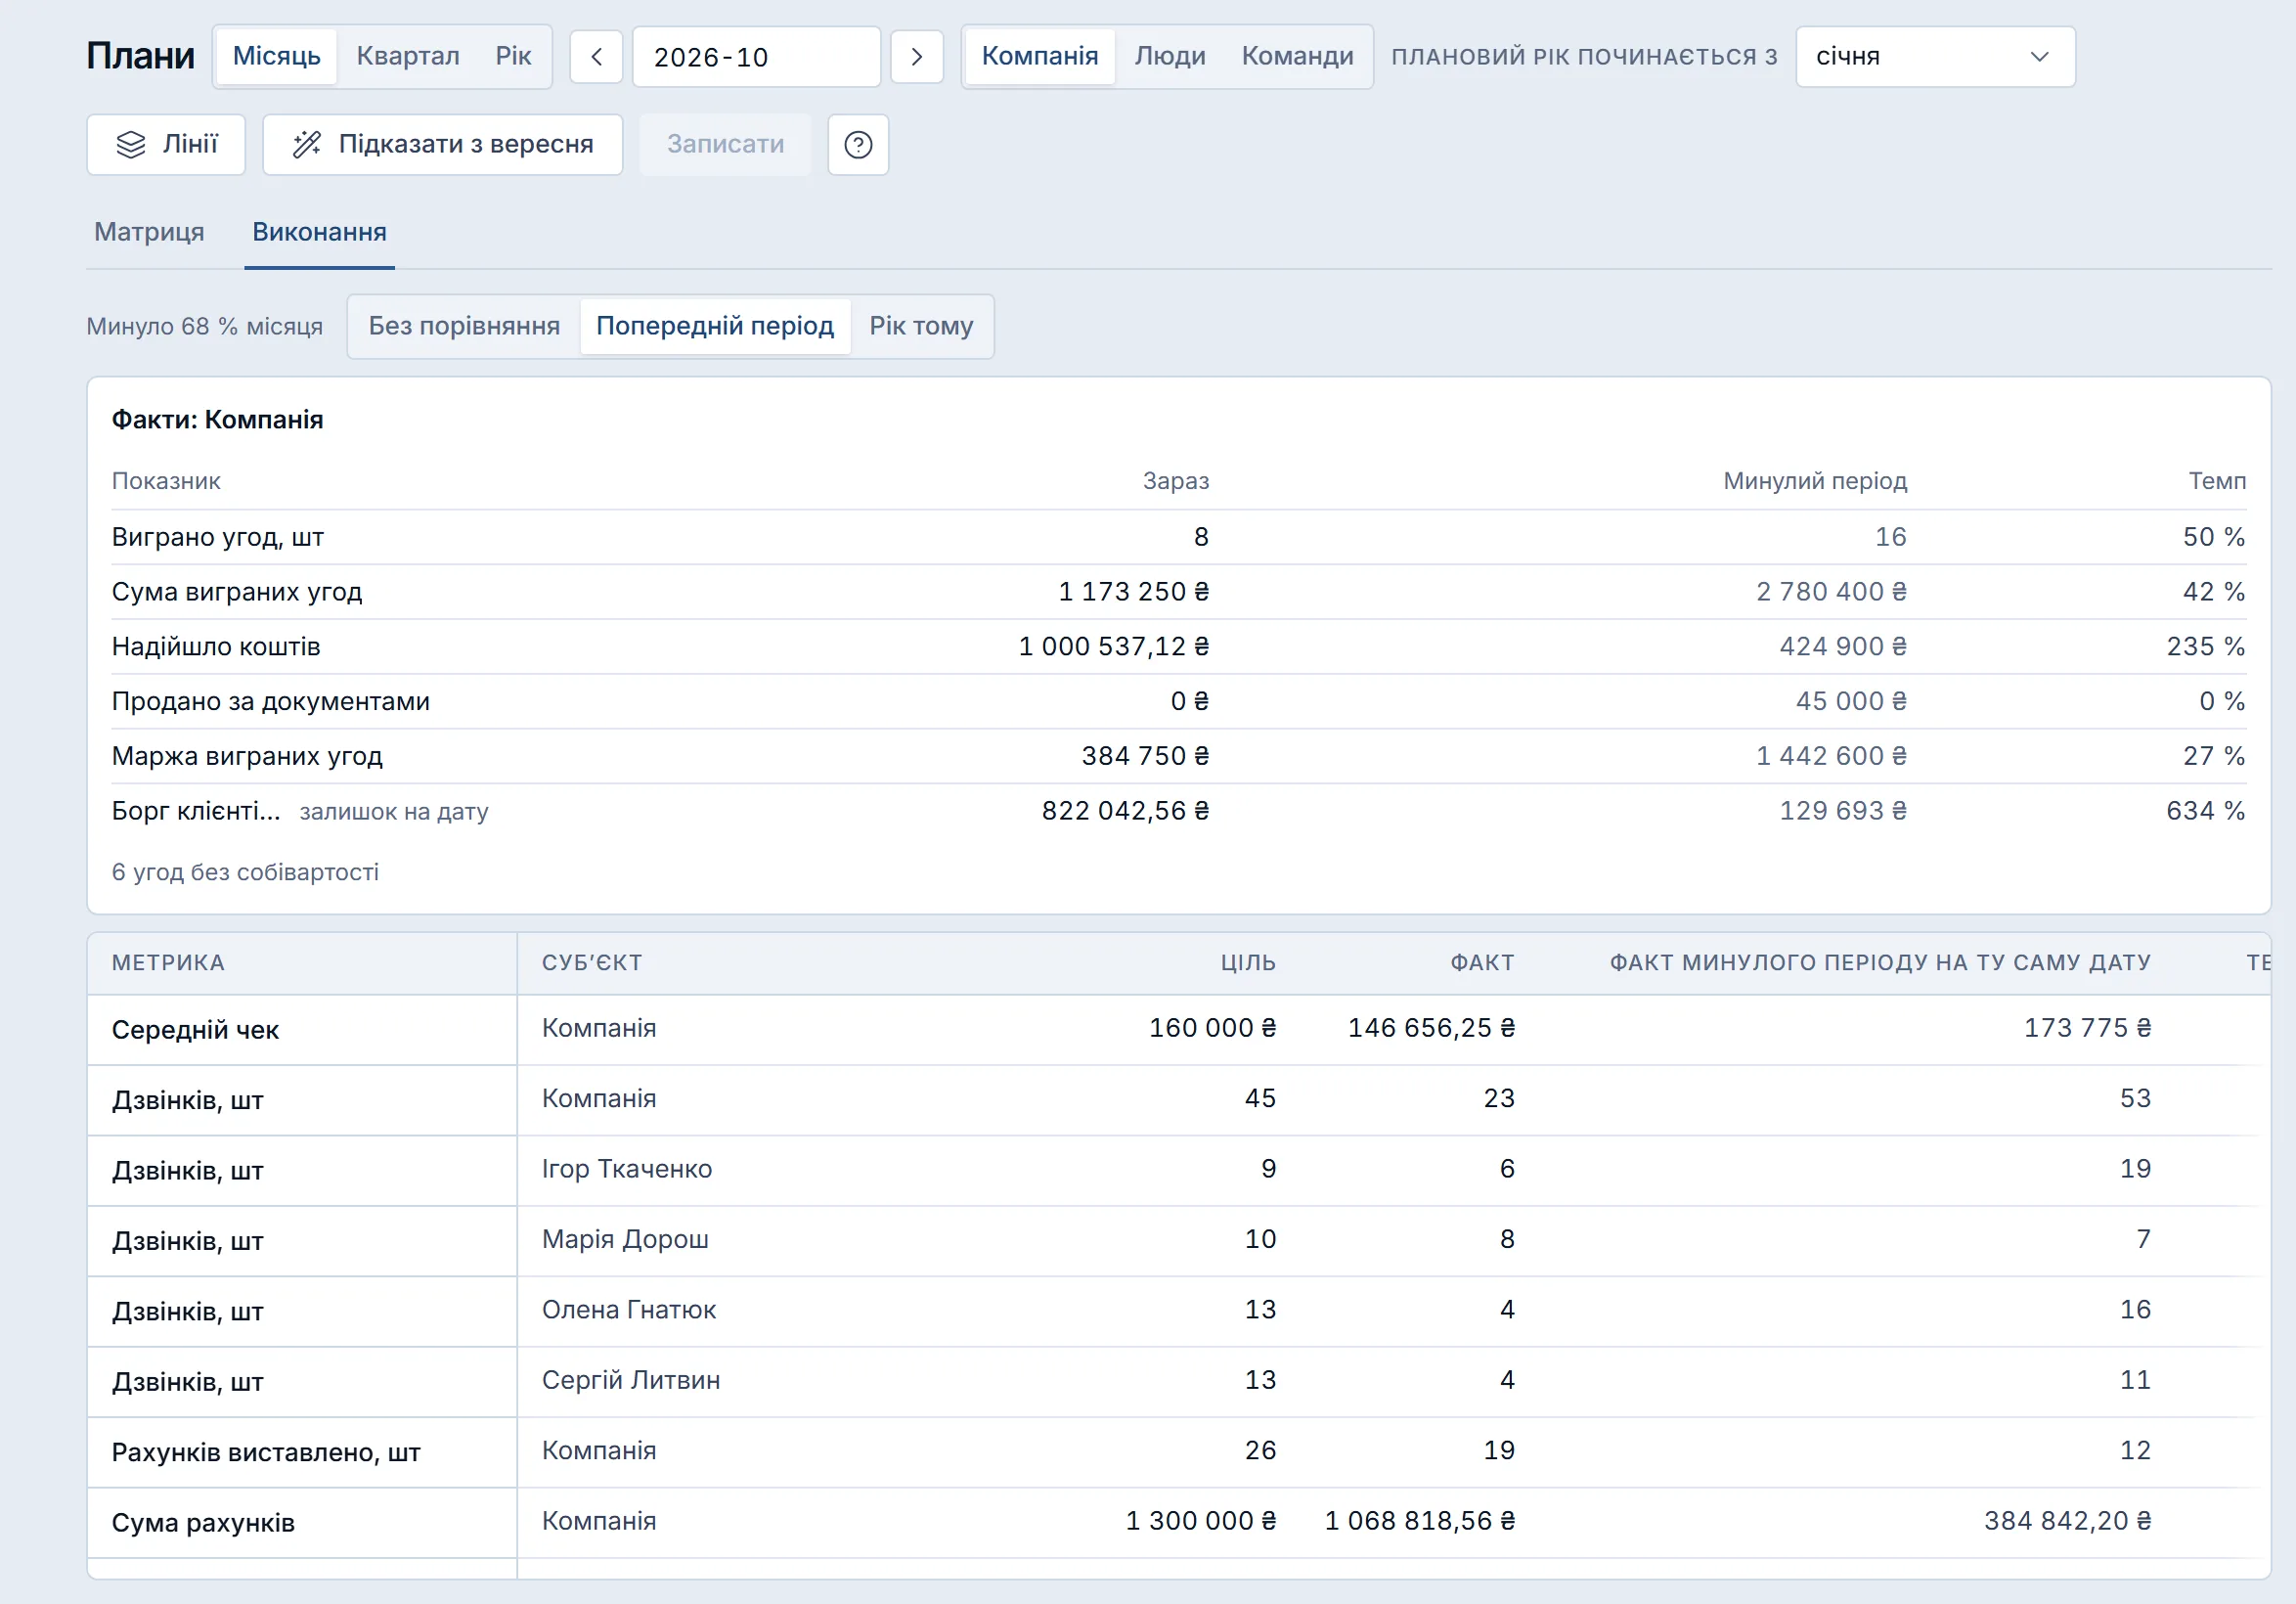
Task: Click magic wand icon on Підказати button
Action: 306,145
